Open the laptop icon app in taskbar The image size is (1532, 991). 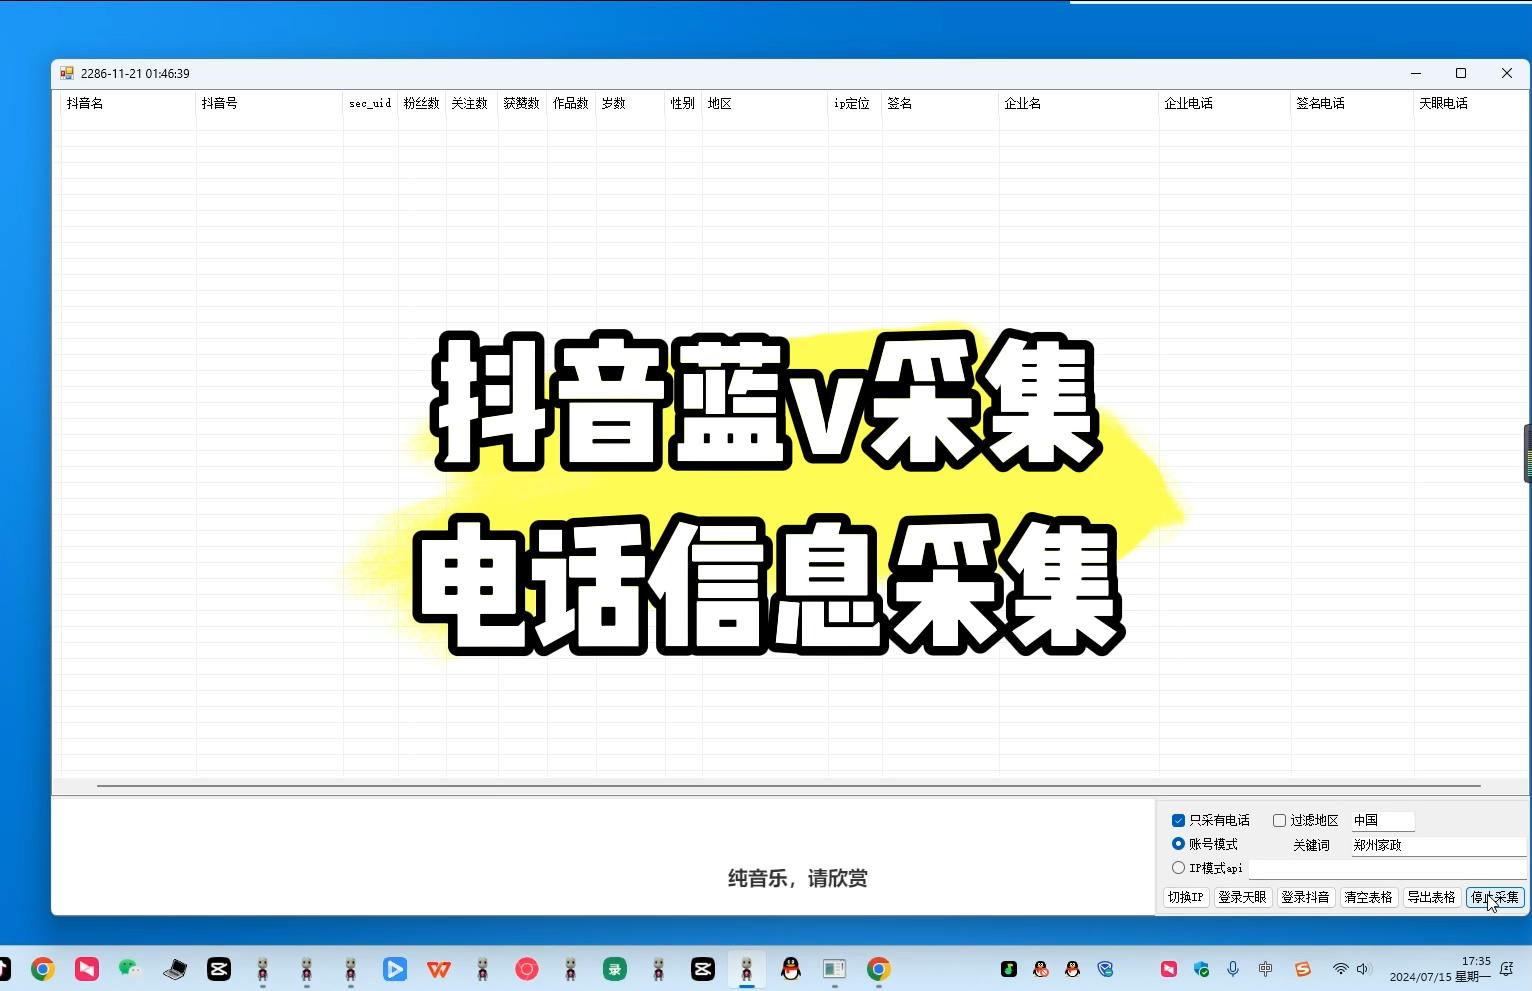(175, 968)
